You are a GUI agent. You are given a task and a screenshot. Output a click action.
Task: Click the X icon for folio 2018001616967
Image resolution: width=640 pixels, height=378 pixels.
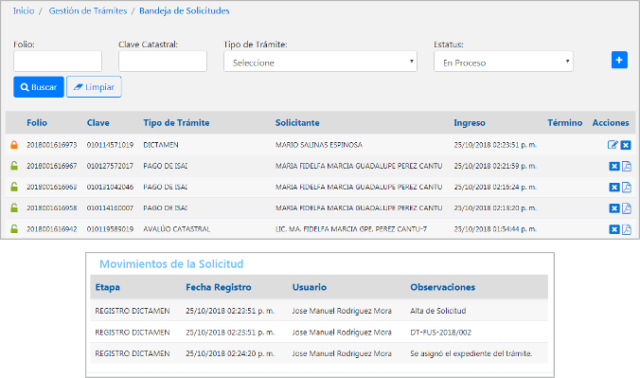click(614, 166)
